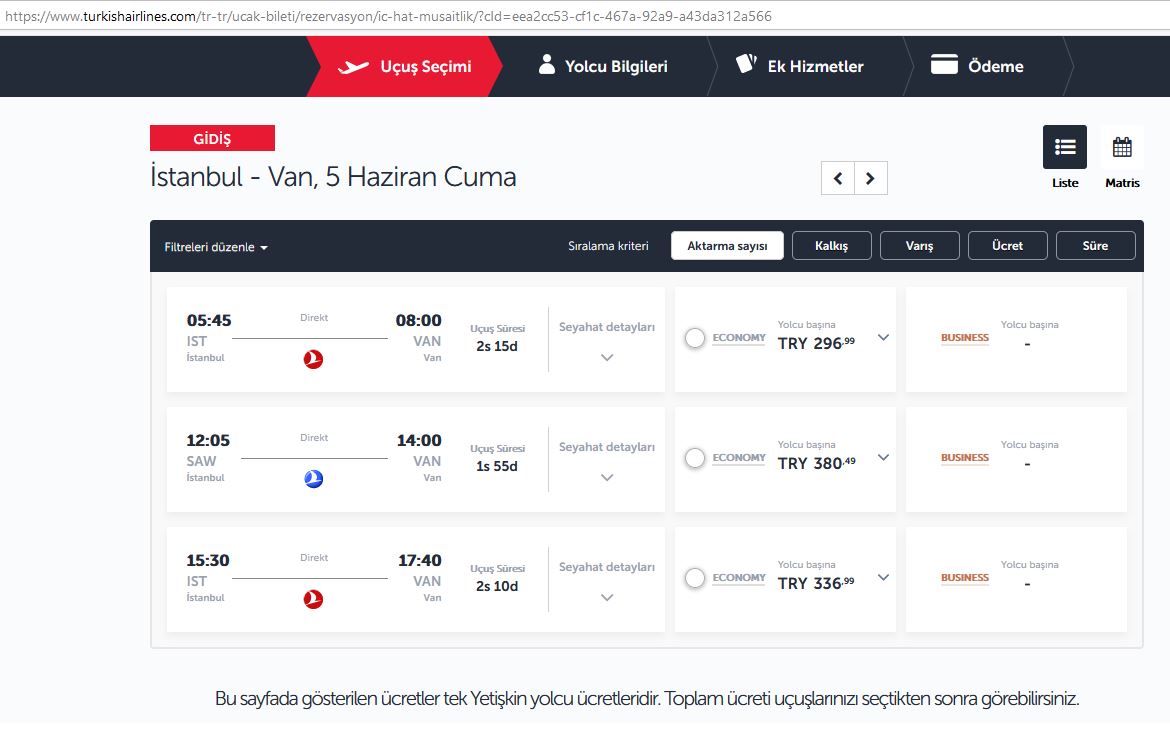Viewport: 1170px width, 735px height.
Task: Click AnadoluJet logo on 12:05 flight
Action: pos(313,479)
